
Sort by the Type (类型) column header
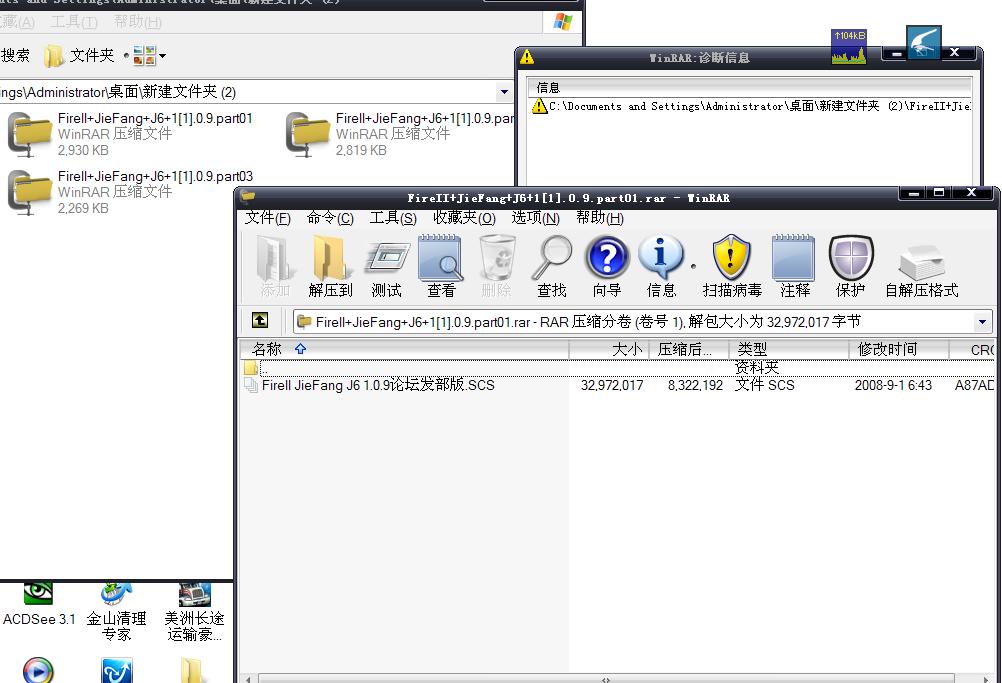click(x=789, y=349)
